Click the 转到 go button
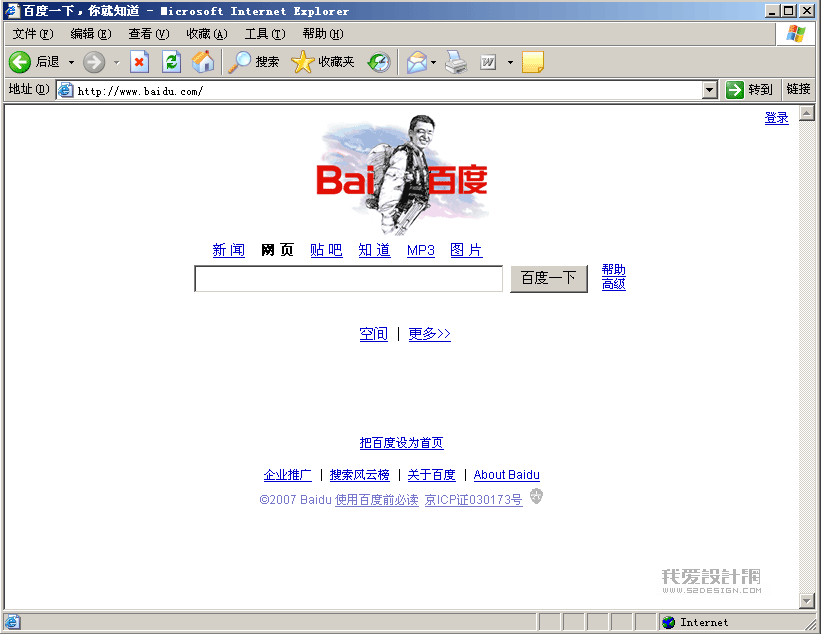 pos(749,90)
